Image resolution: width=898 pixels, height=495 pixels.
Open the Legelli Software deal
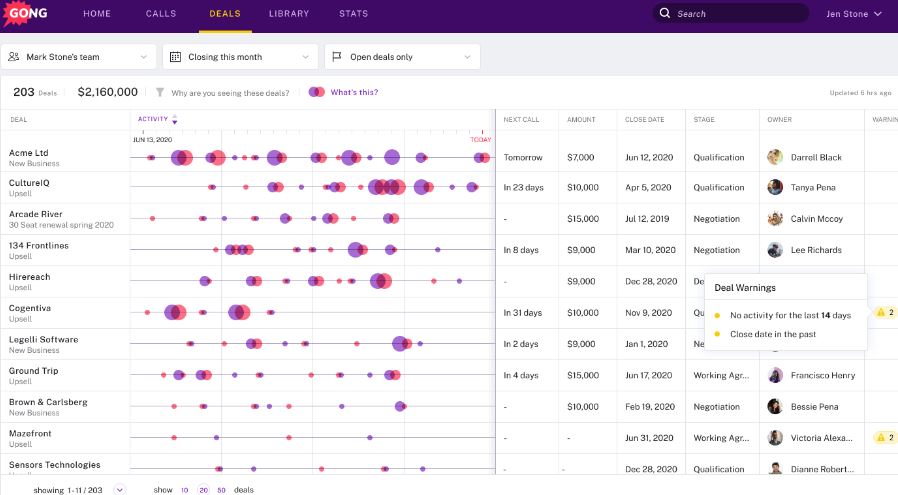[44, 339]
